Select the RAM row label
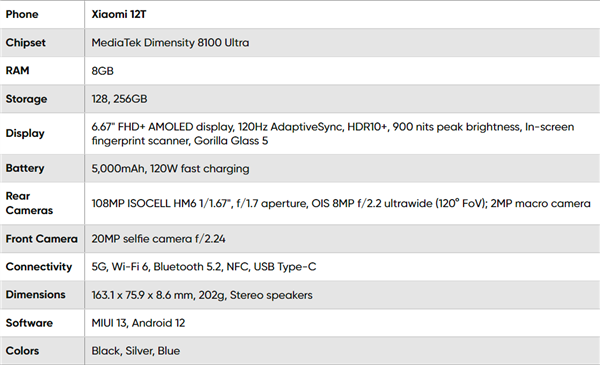The height and width of the screenshot is (365, 600). pyautogui.click(x=17, y=71)
